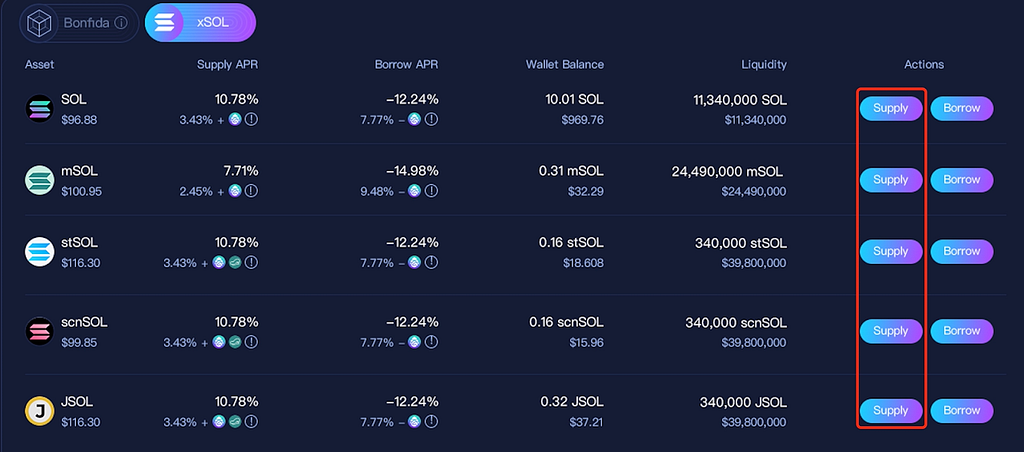Click the info icon next to Bonfida
1024x452 pixels.
tap(121, 23)
